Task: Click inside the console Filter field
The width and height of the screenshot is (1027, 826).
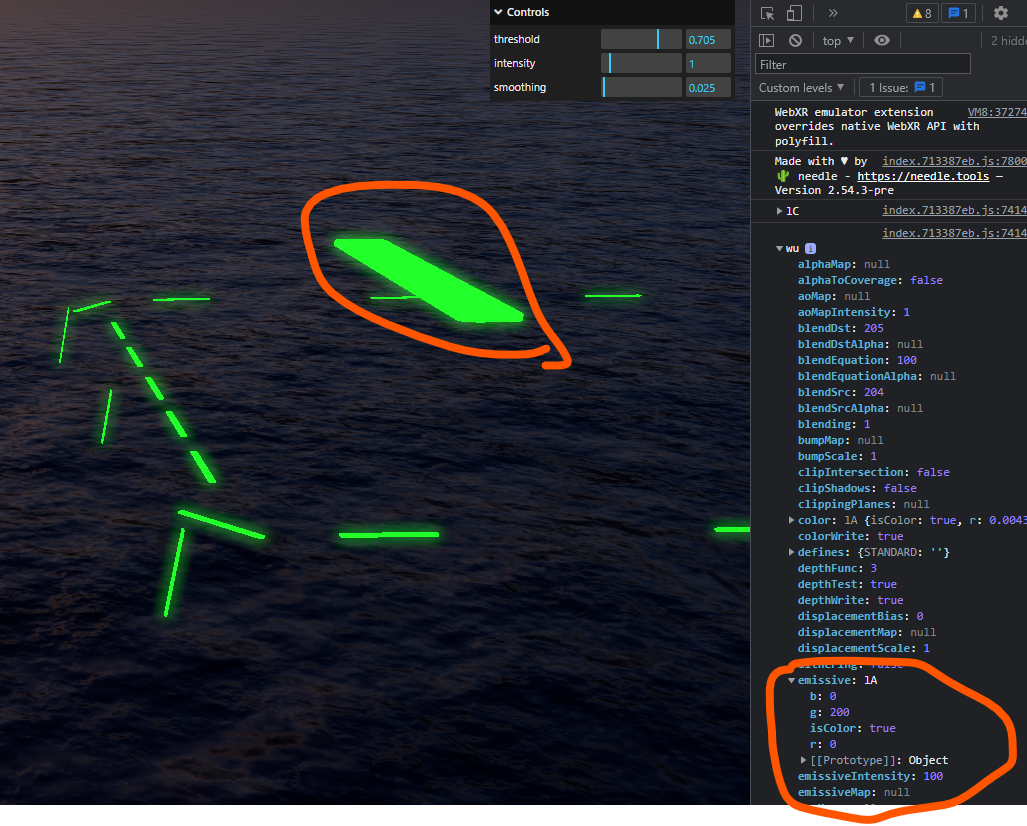Action: [x=862, y=63]
